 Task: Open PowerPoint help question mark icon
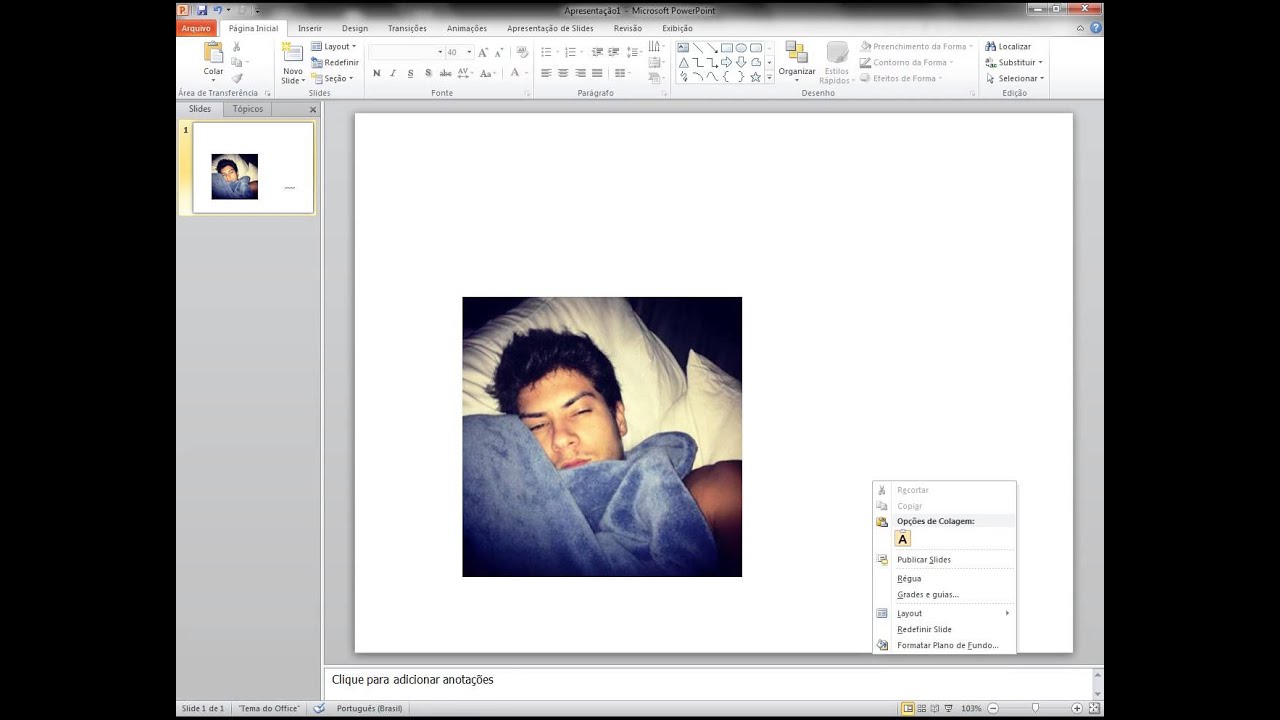1096,28
